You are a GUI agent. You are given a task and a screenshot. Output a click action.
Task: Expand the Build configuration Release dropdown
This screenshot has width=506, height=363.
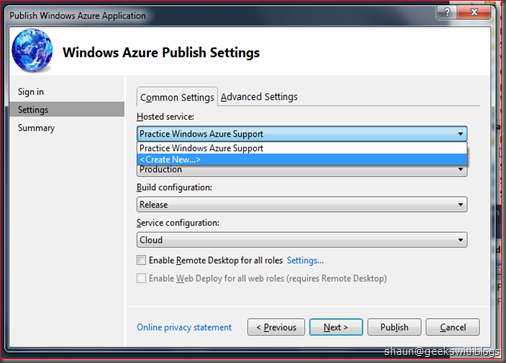point(302,204)
